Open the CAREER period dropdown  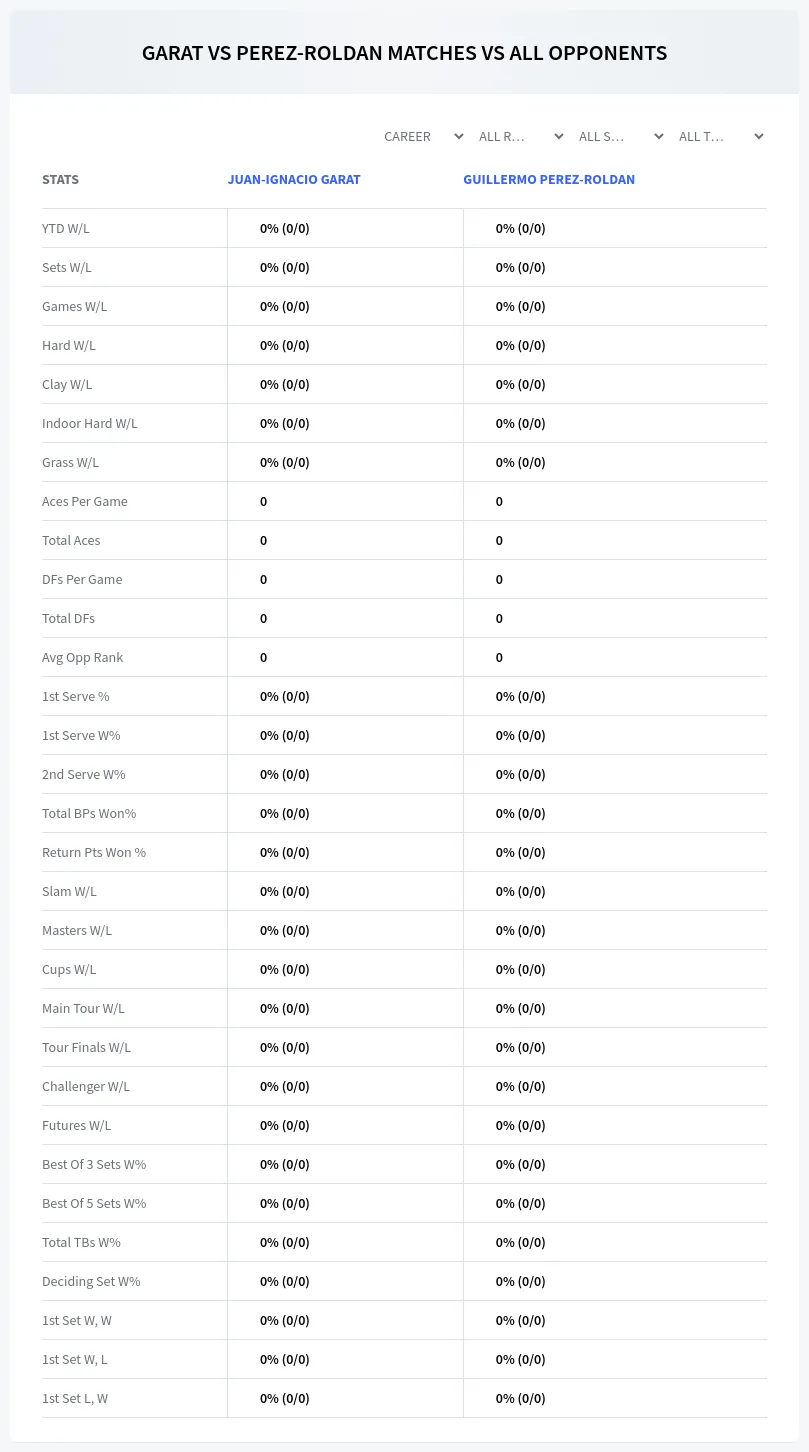point(423,136)
